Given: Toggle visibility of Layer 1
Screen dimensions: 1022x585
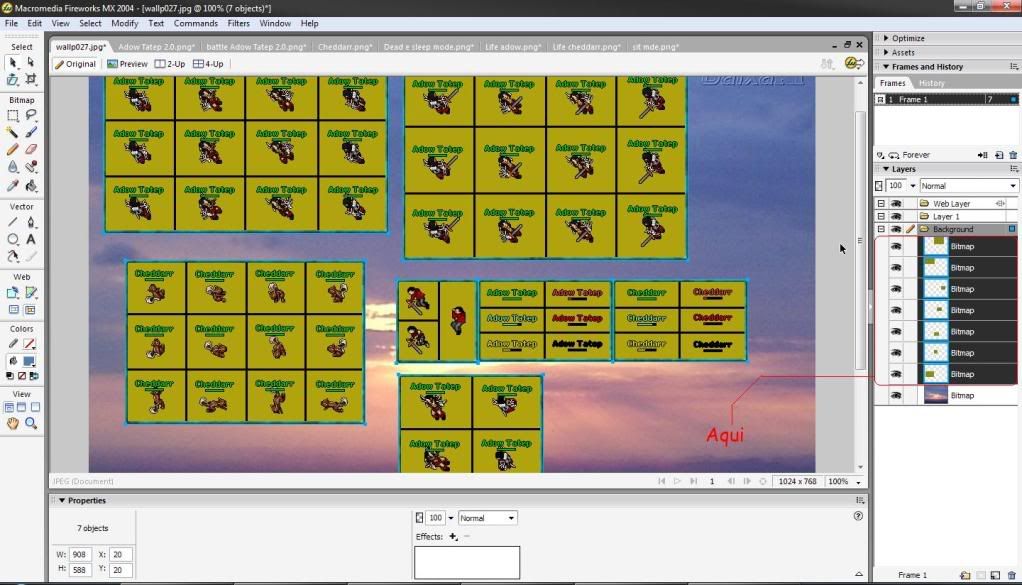Looking at the screenshot, I should (896, 217).
